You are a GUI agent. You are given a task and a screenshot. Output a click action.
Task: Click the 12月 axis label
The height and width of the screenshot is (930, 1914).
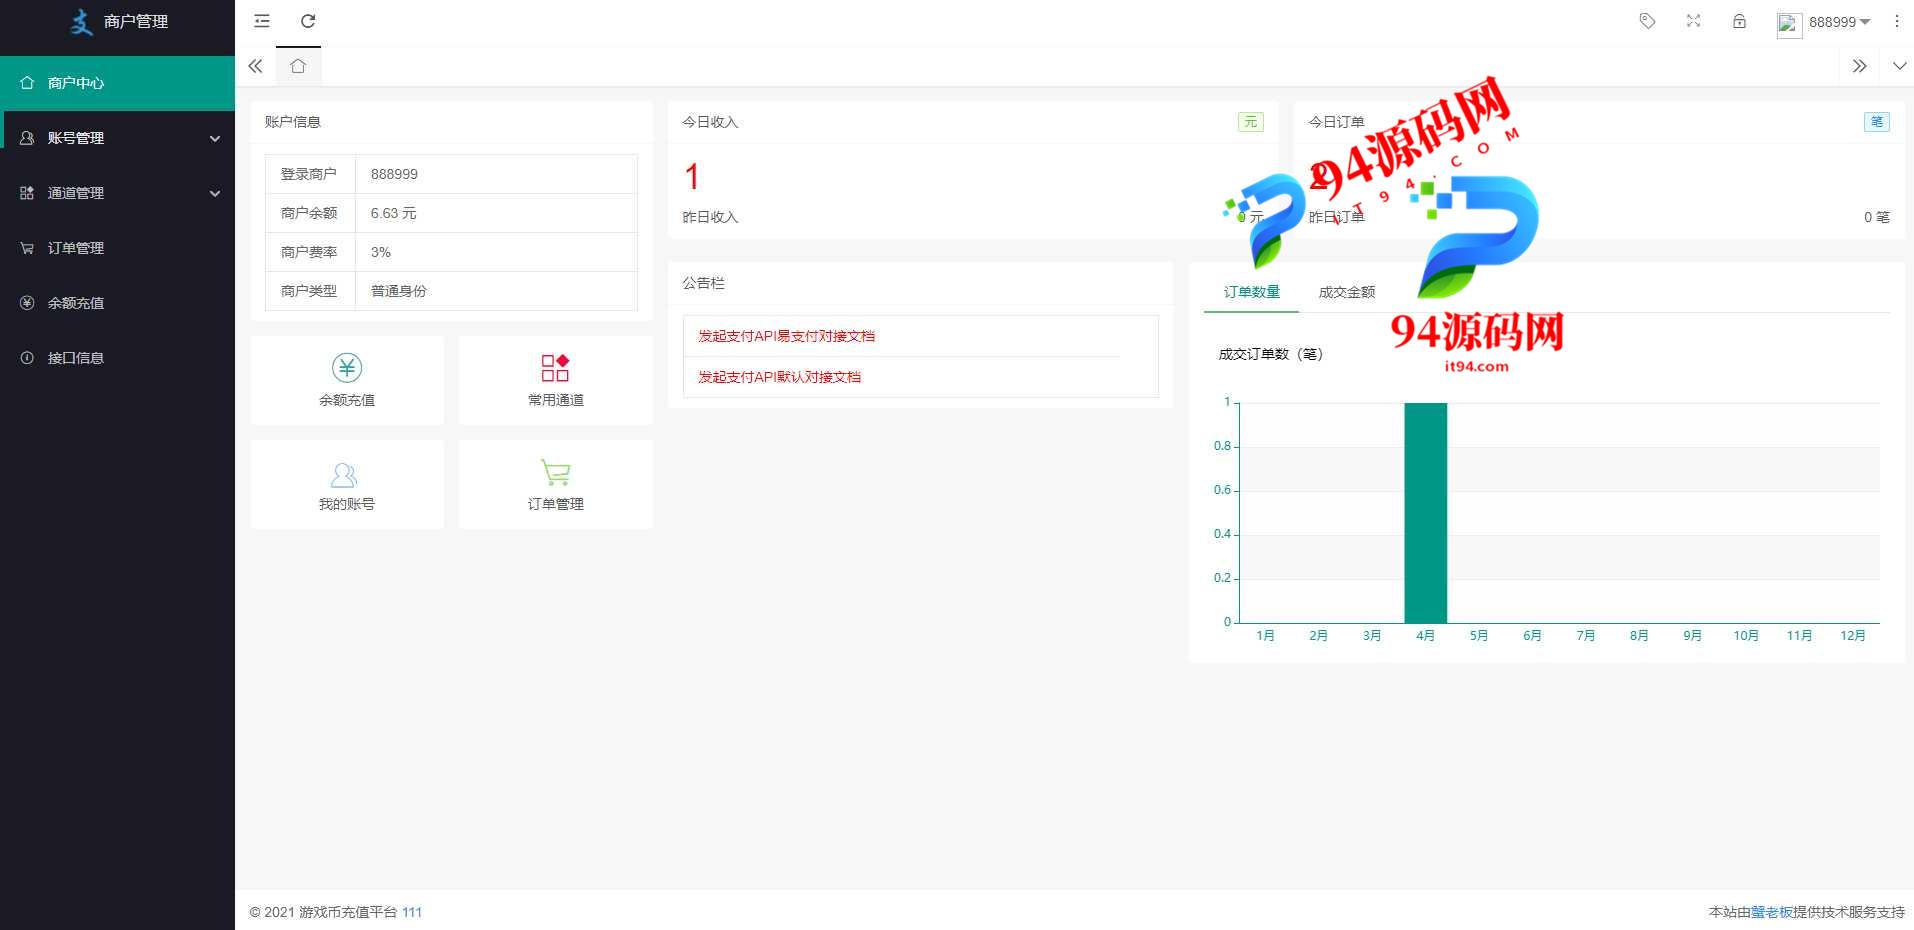coord(1852,636)
